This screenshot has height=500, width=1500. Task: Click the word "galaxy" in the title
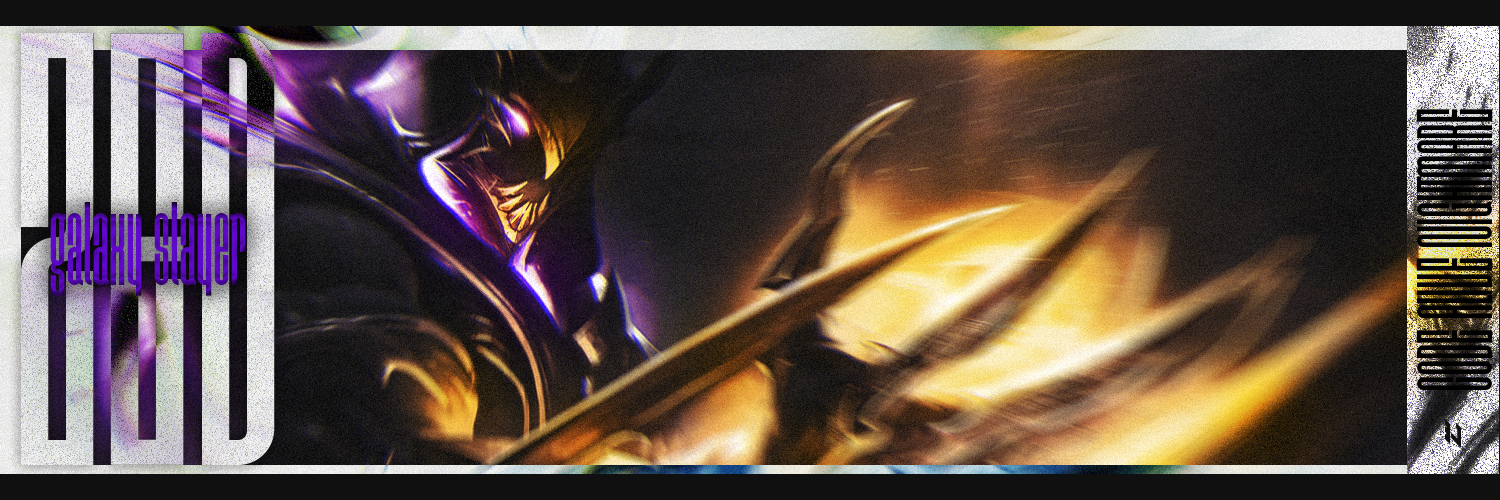pyautogui.click(x=95, y=250)
